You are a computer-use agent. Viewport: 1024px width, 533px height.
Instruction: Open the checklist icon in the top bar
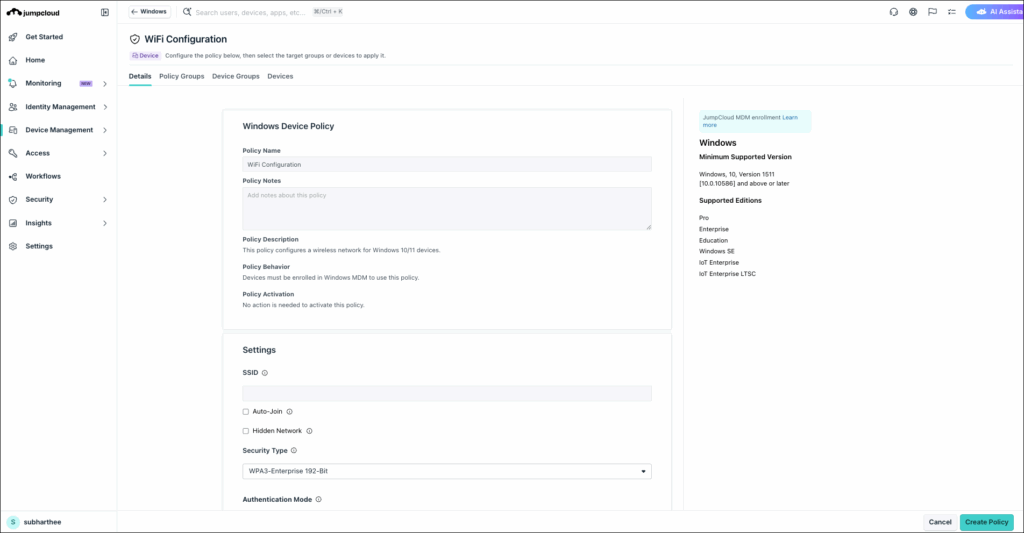pyautogui.click(x=952, y=12)
